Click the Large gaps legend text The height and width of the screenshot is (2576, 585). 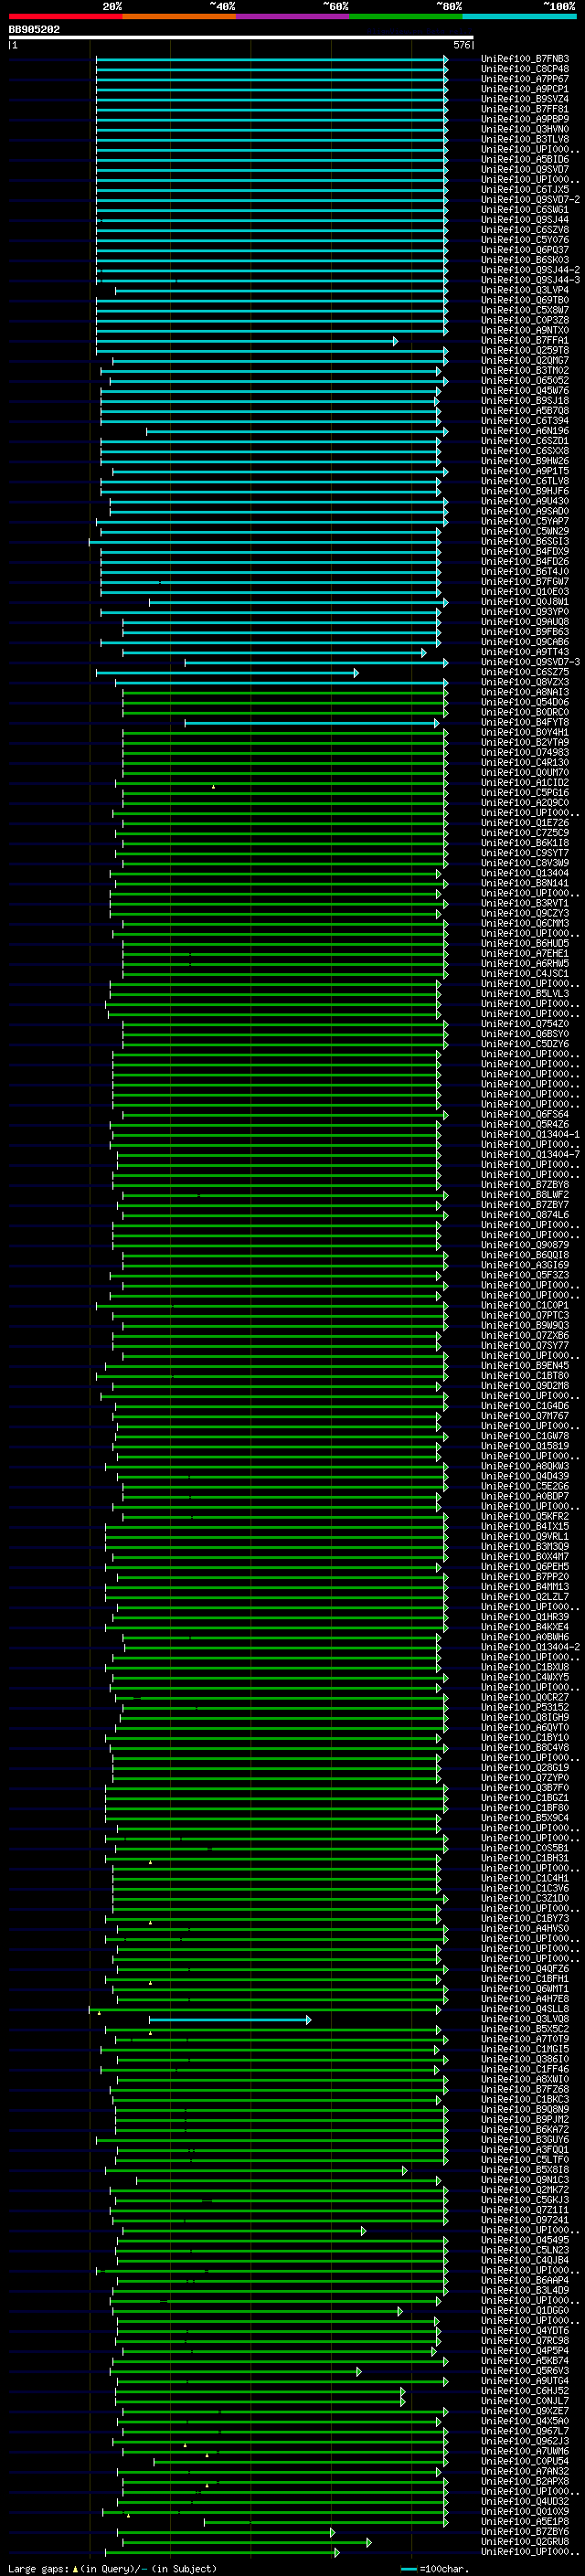(112, 2569)
